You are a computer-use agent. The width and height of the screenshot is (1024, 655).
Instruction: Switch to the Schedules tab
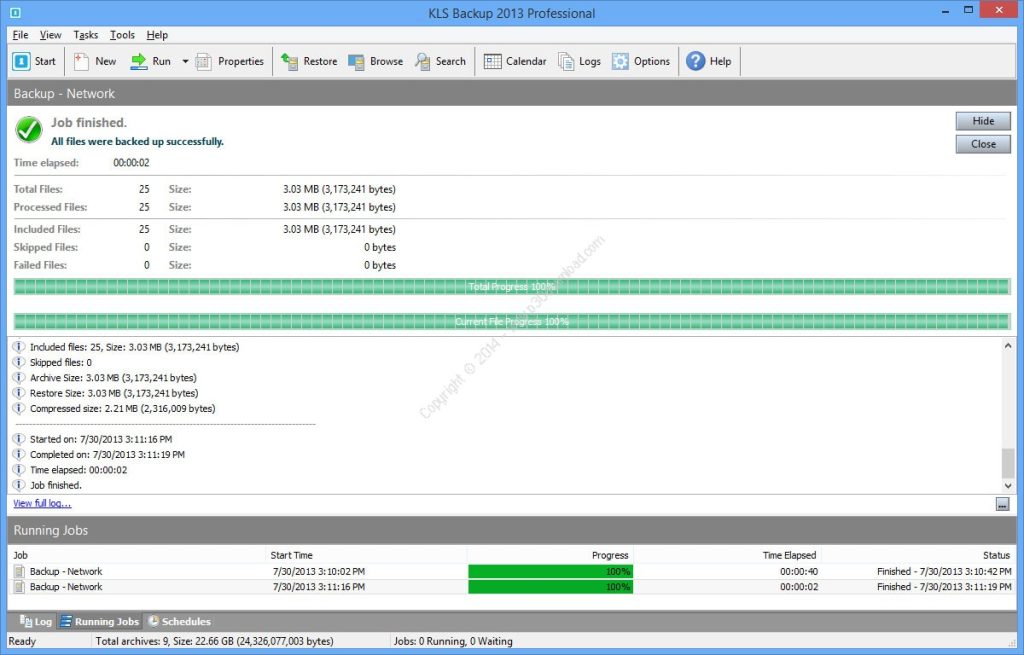pyautogui.click(x=179, y=620)
